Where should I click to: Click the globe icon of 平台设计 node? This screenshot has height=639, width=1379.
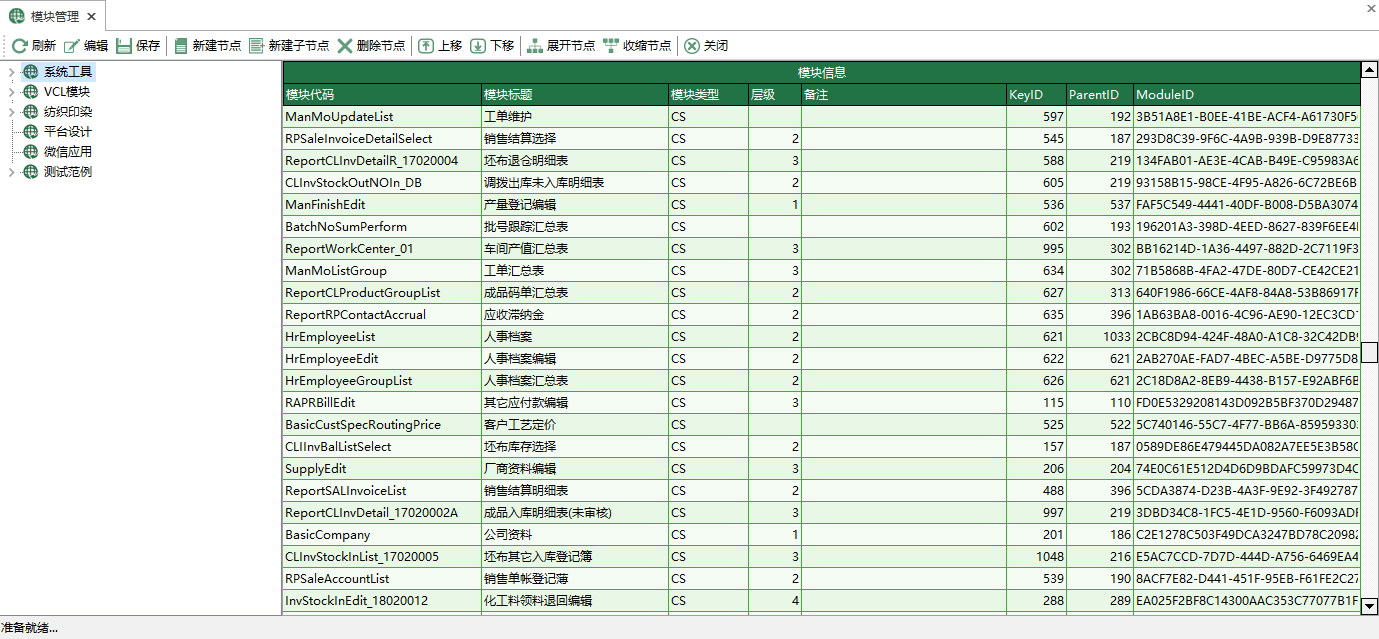point(30,132)
